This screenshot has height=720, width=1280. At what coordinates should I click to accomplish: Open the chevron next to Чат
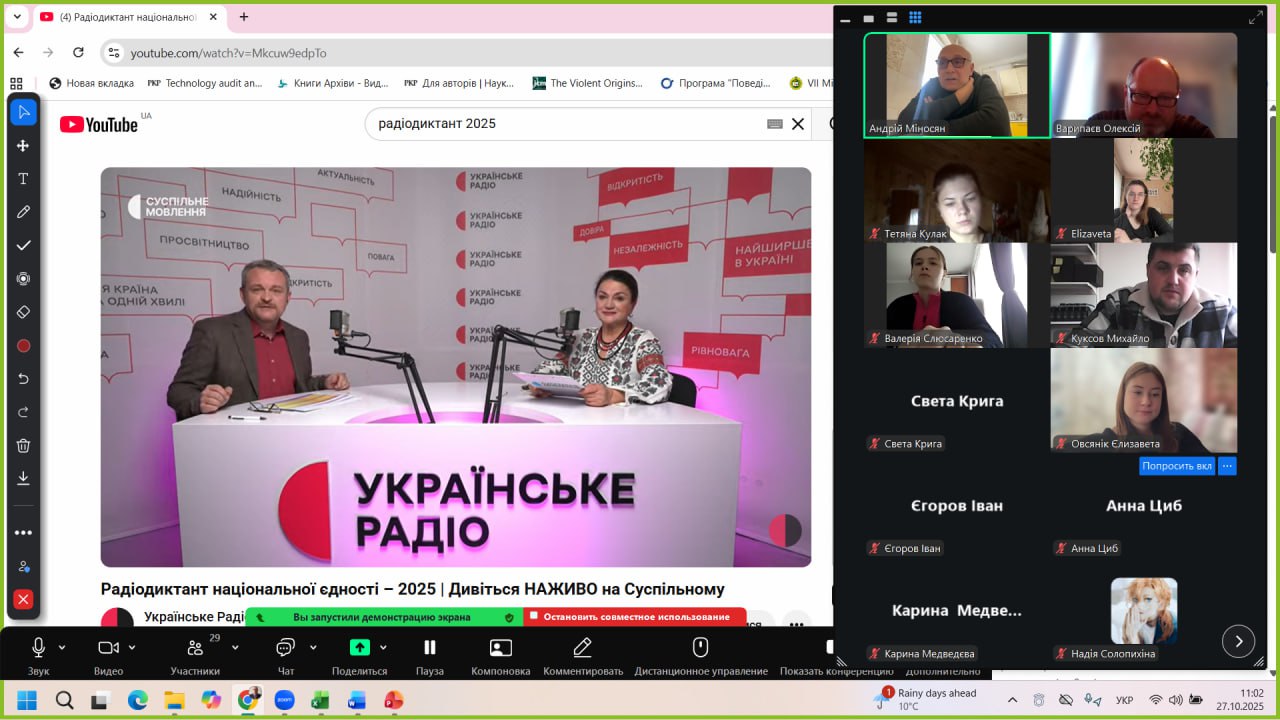[312, 647]
